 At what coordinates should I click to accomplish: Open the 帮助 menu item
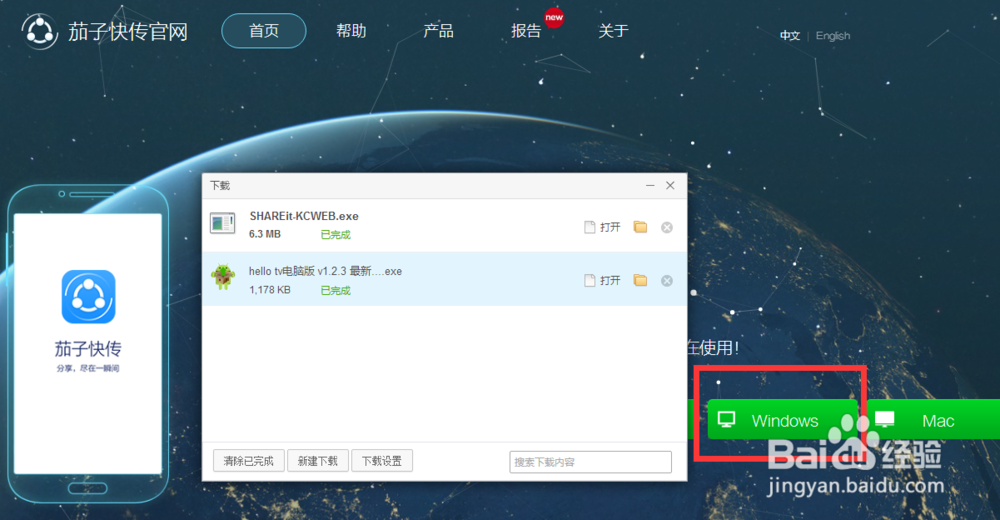click(x=351, y=31)
